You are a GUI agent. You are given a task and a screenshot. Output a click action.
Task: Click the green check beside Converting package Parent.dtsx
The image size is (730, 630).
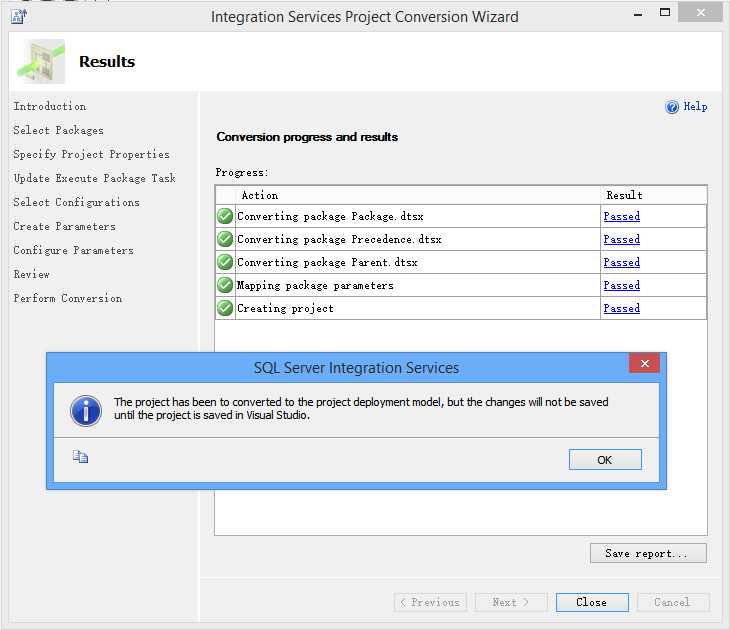pyautogui.click(x=225, y=262)
